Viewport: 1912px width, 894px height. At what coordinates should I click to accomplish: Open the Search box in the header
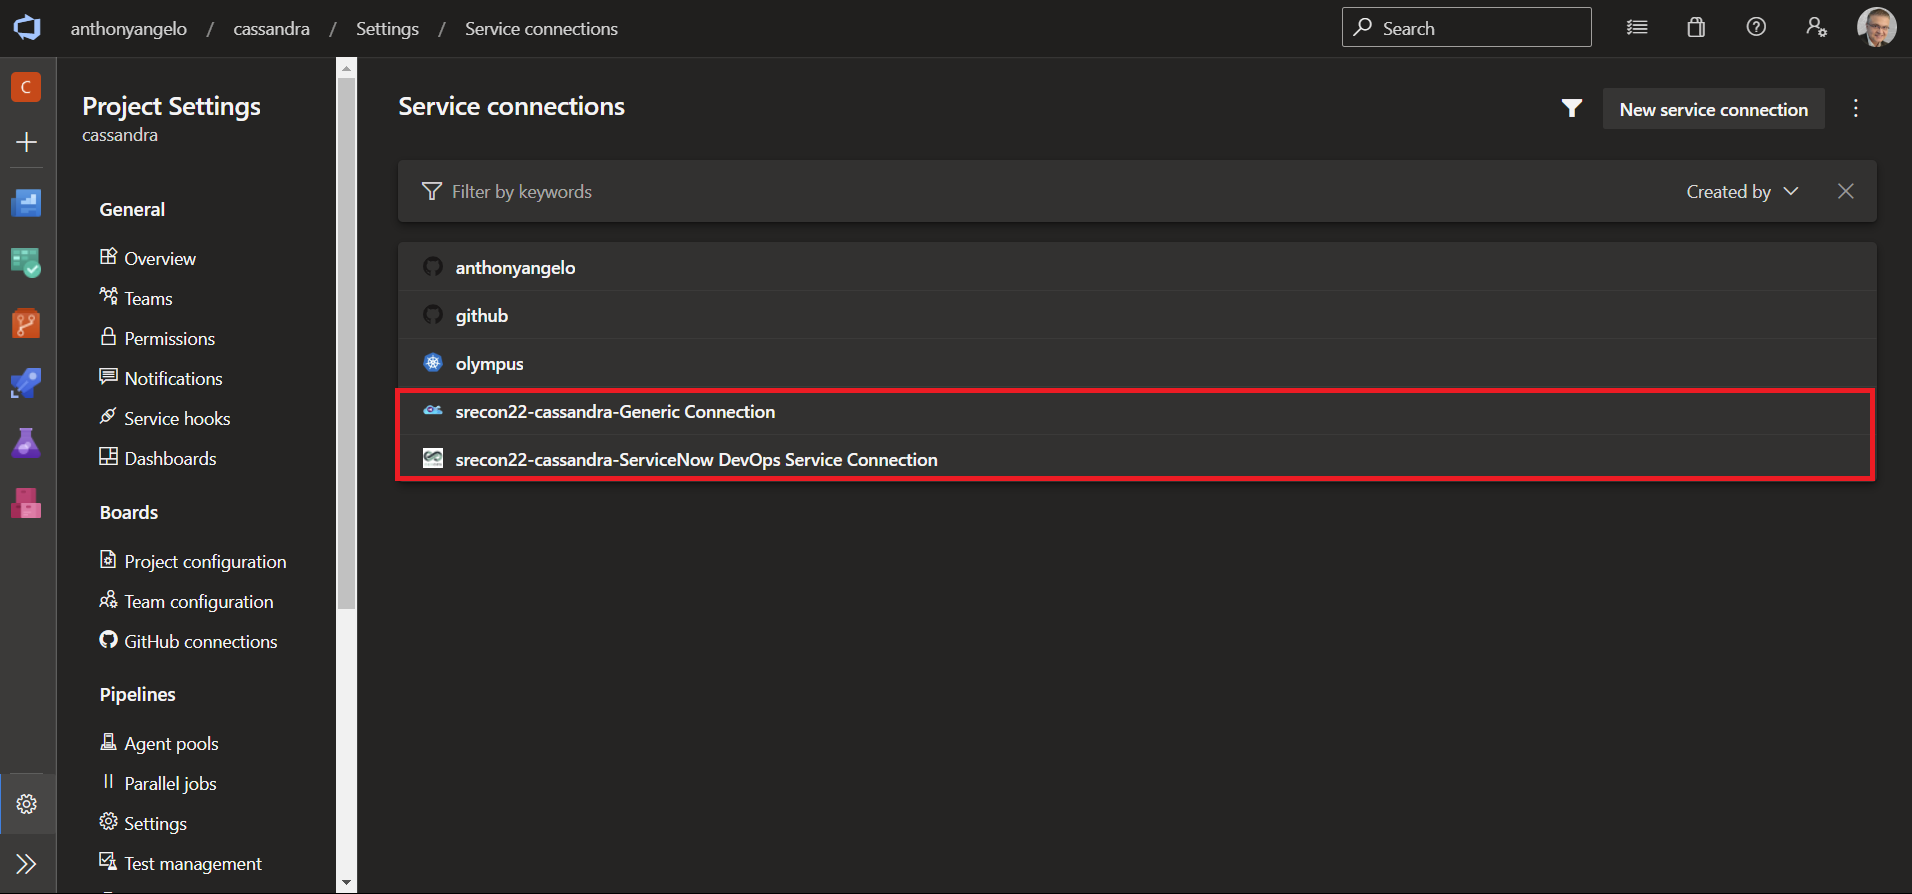click(1466, 28)
